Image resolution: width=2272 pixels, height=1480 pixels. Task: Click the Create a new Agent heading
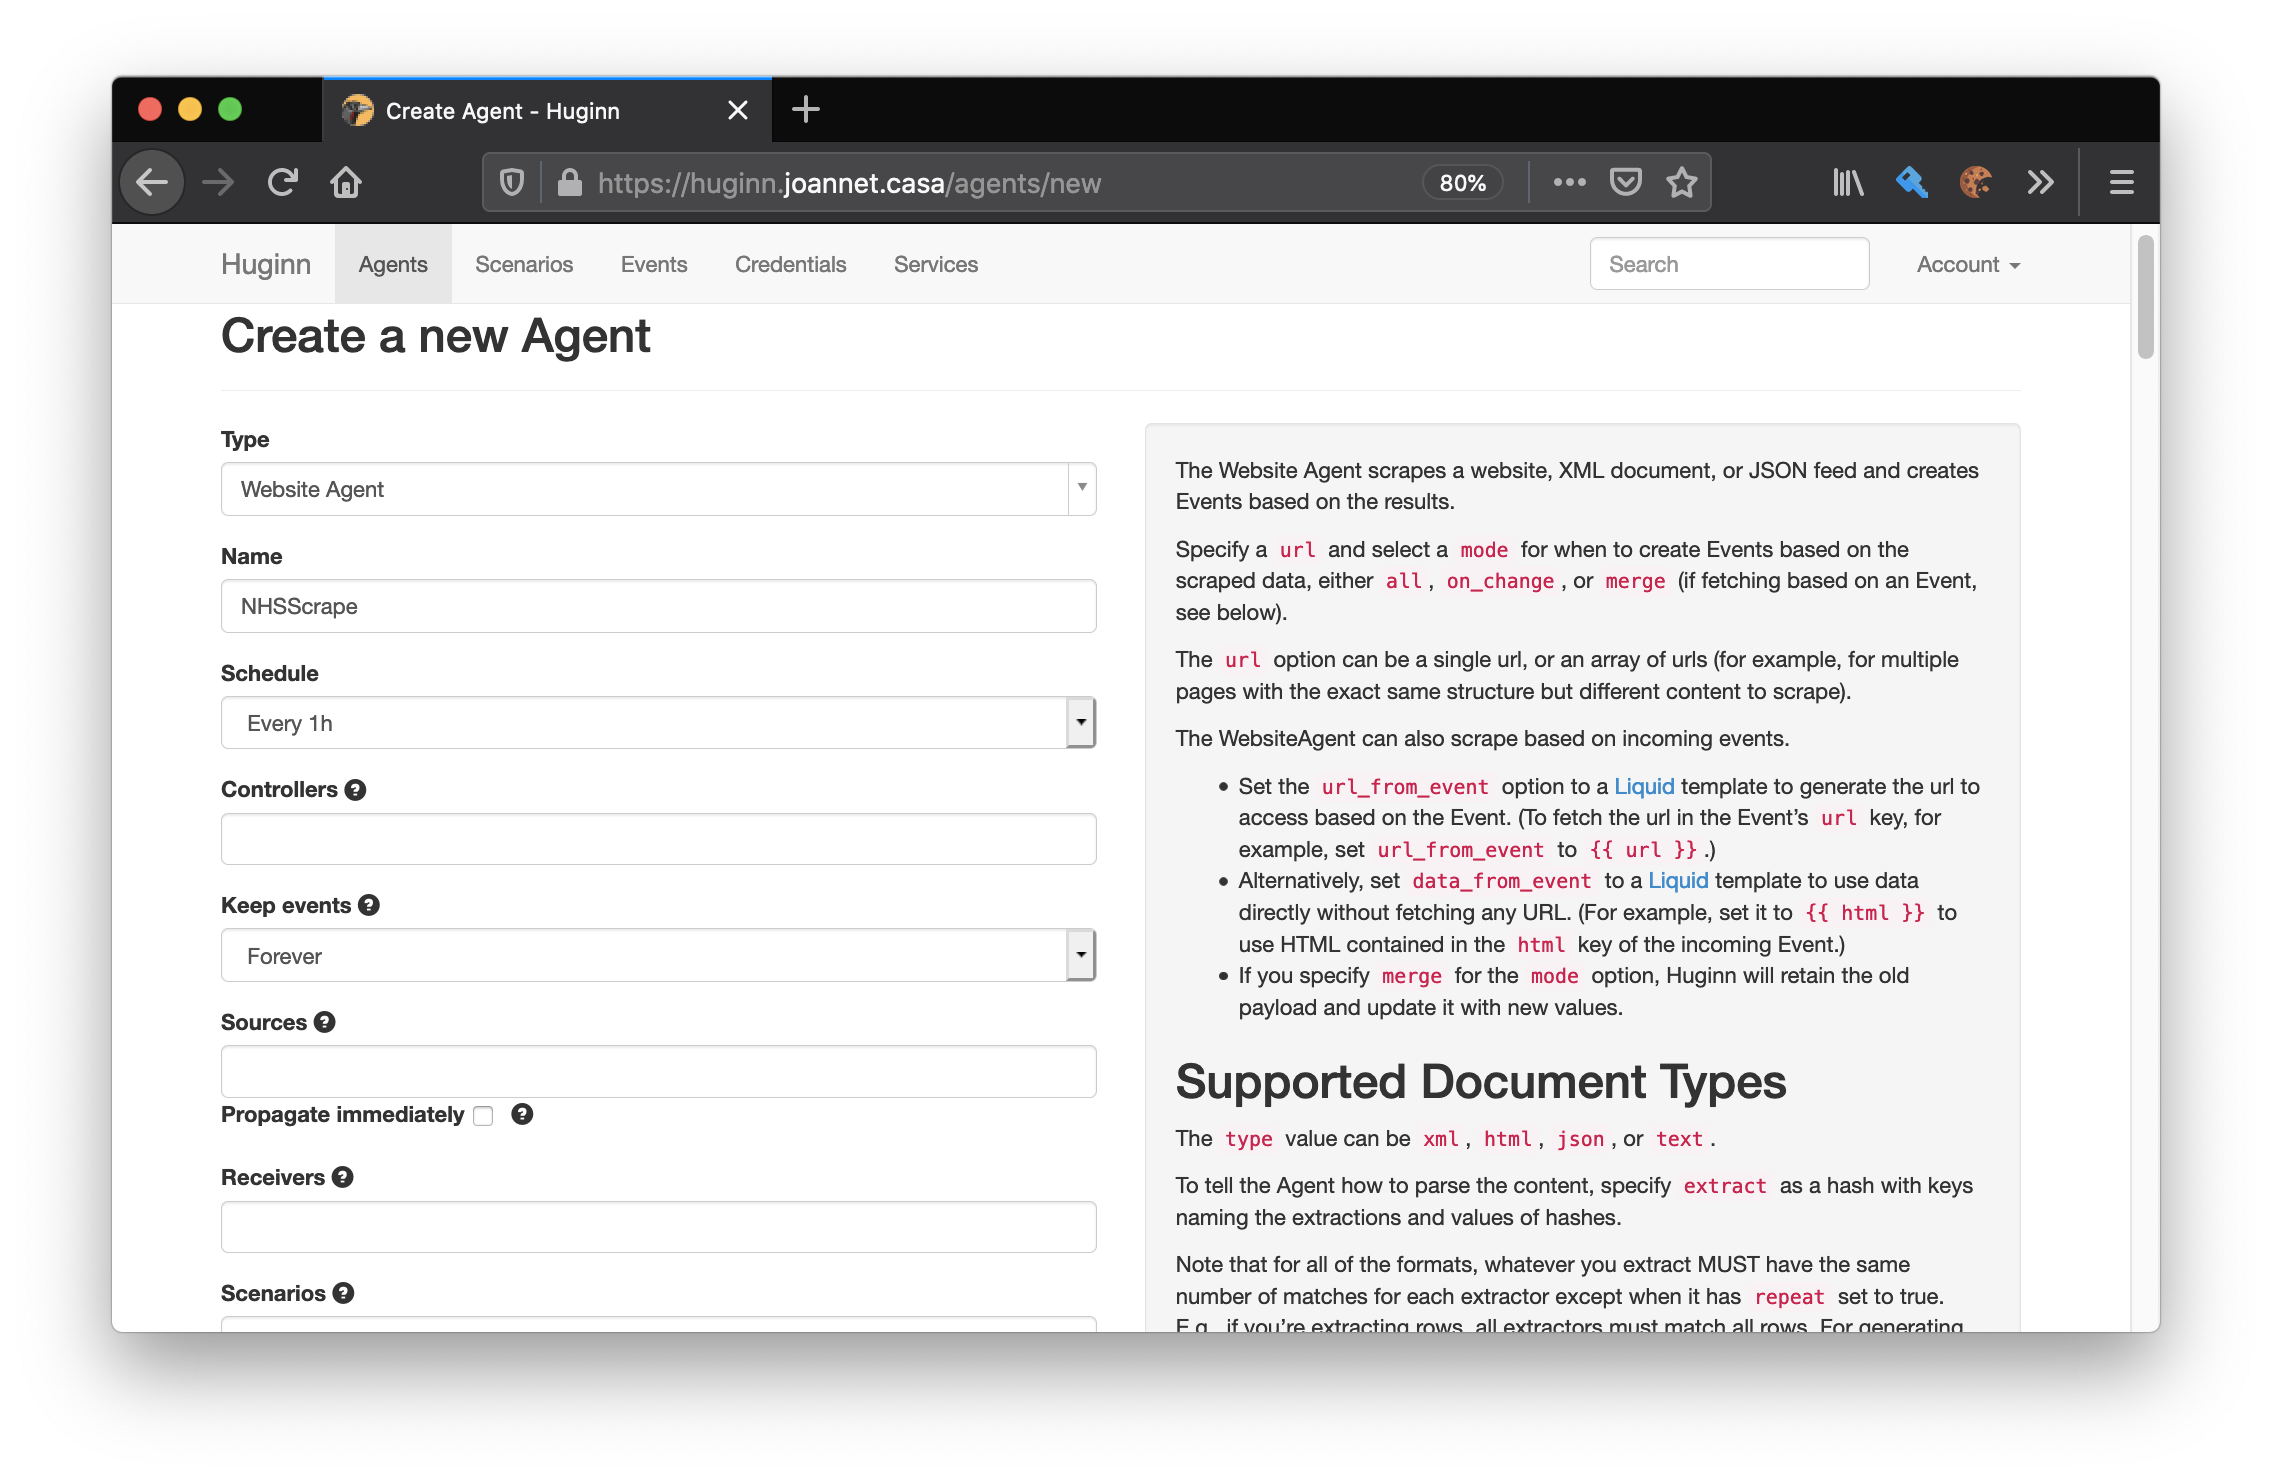pos(436,336)
